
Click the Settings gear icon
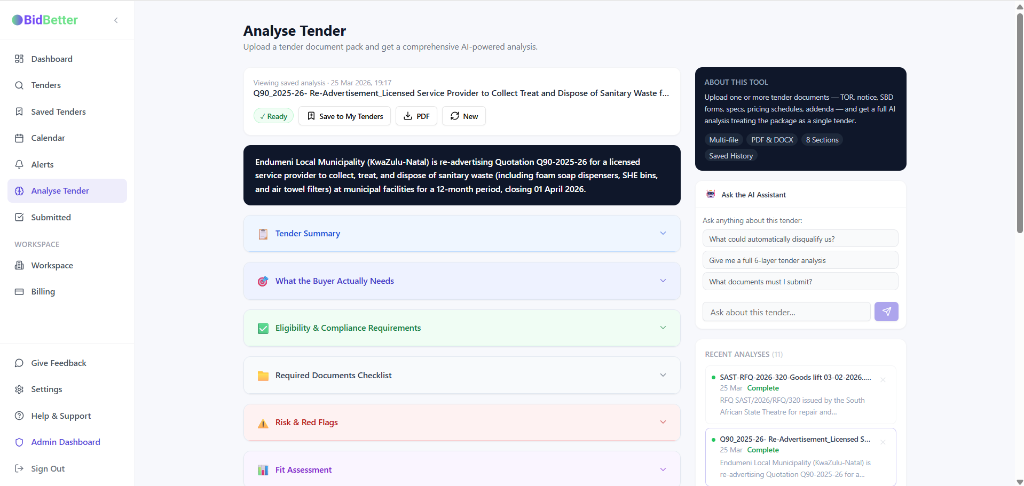[x=19, y=389]
